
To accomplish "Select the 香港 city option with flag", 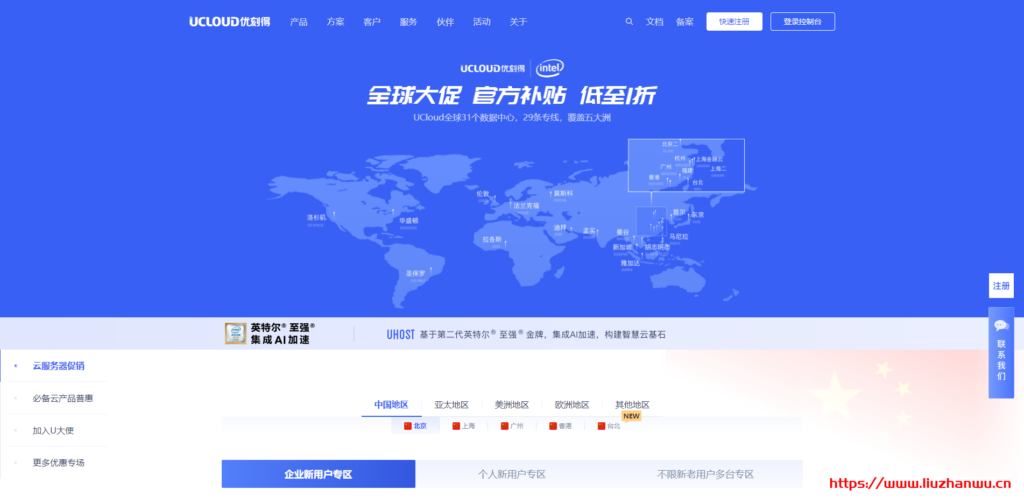I will [x=560, y=426].
